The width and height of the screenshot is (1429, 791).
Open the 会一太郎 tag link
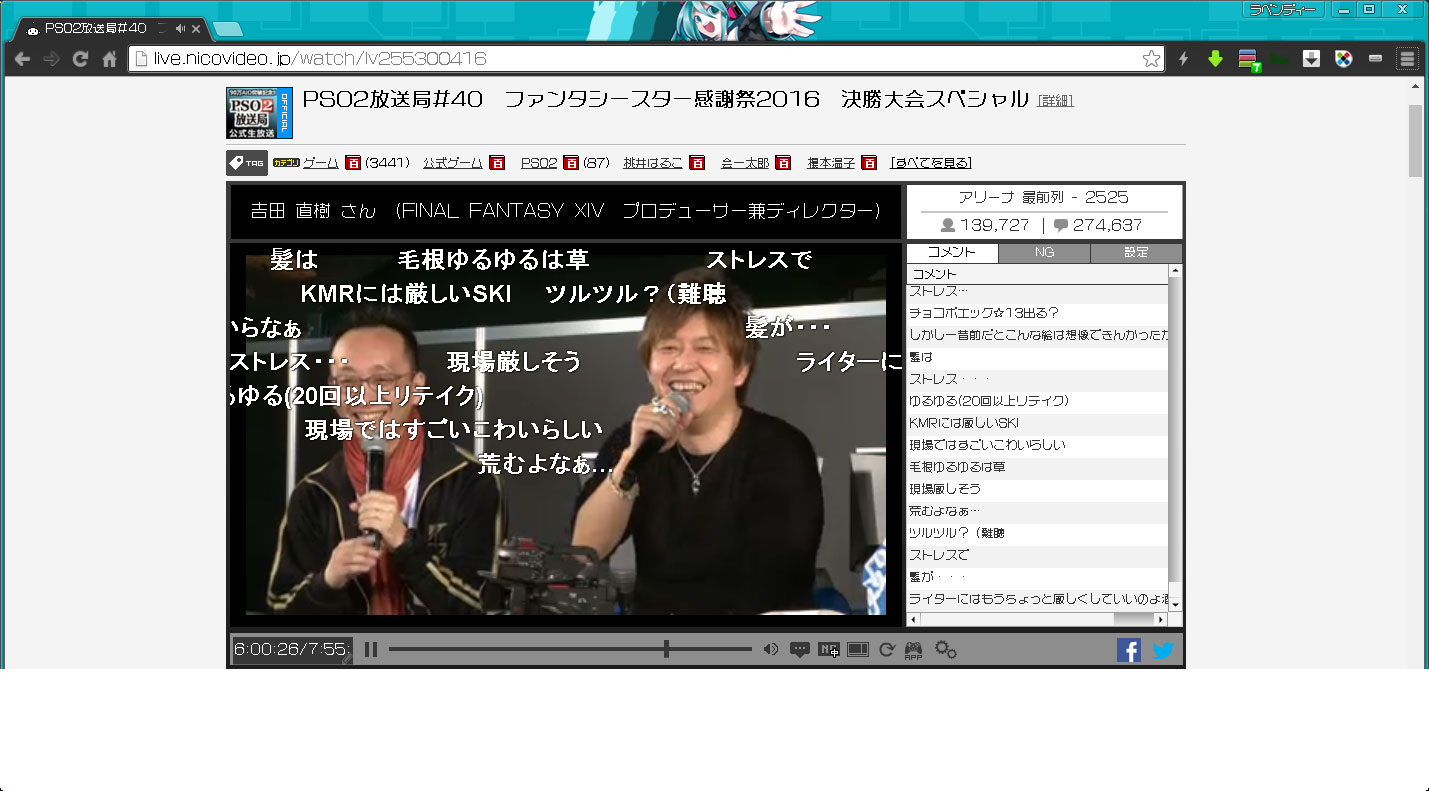pyautogui.click(x=745, y=163)
